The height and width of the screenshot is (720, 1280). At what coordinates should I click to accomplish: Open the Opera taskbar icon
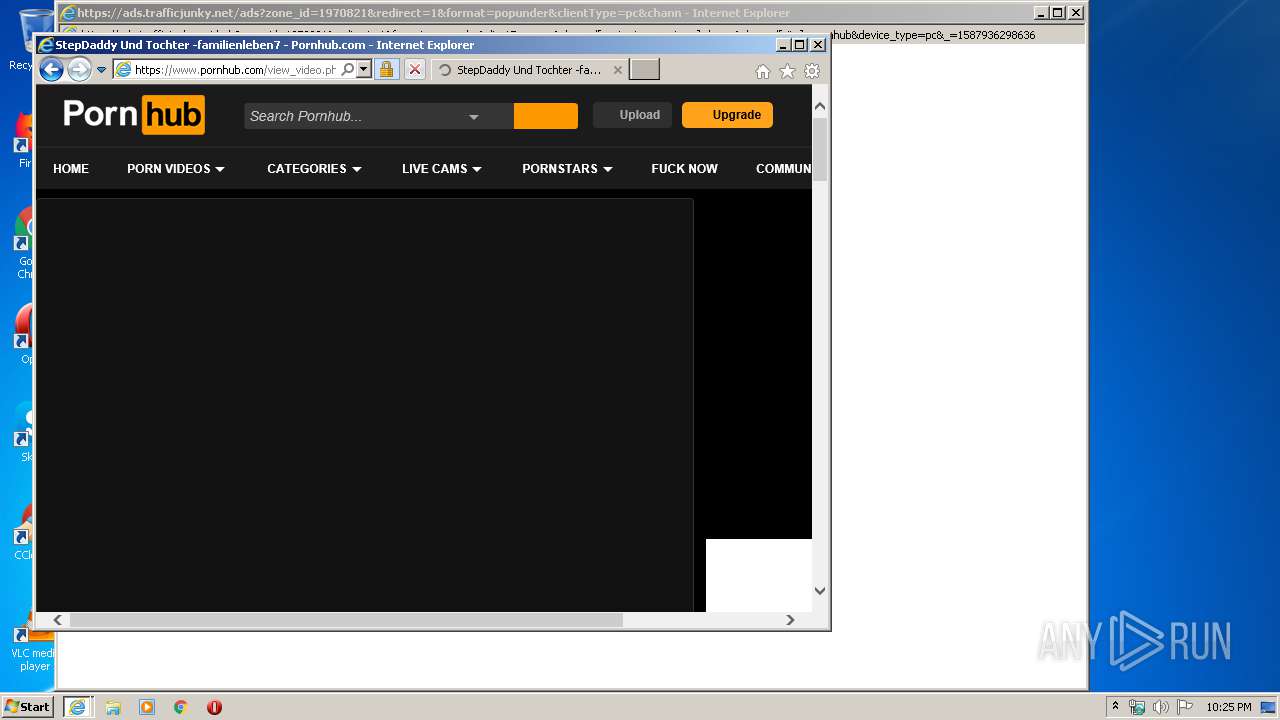click(214, 707)
